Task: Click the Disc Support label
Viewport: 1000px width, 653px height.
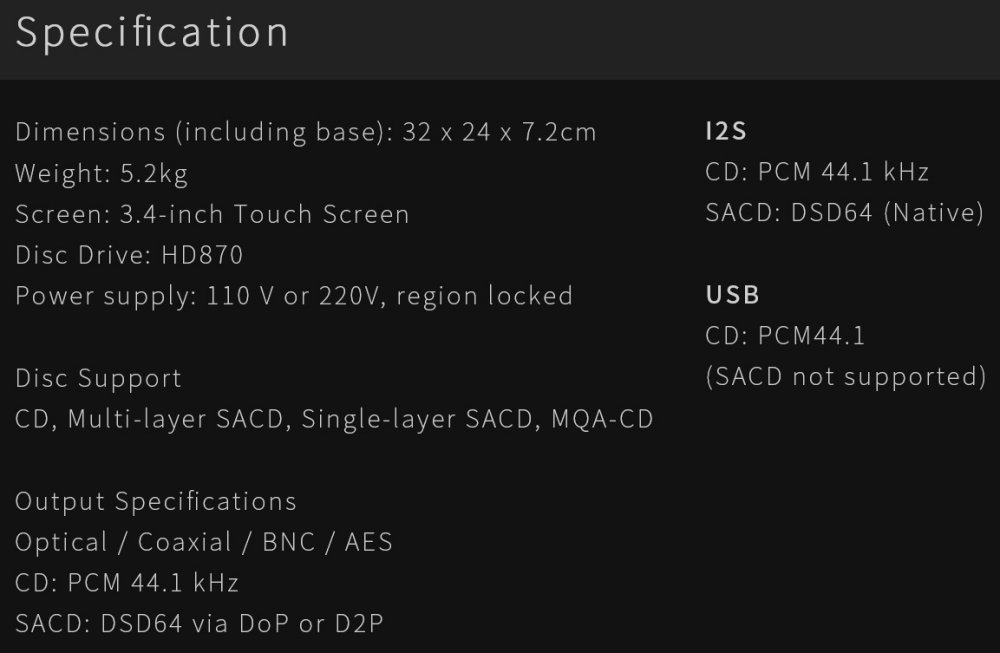Action: point(99,378)
